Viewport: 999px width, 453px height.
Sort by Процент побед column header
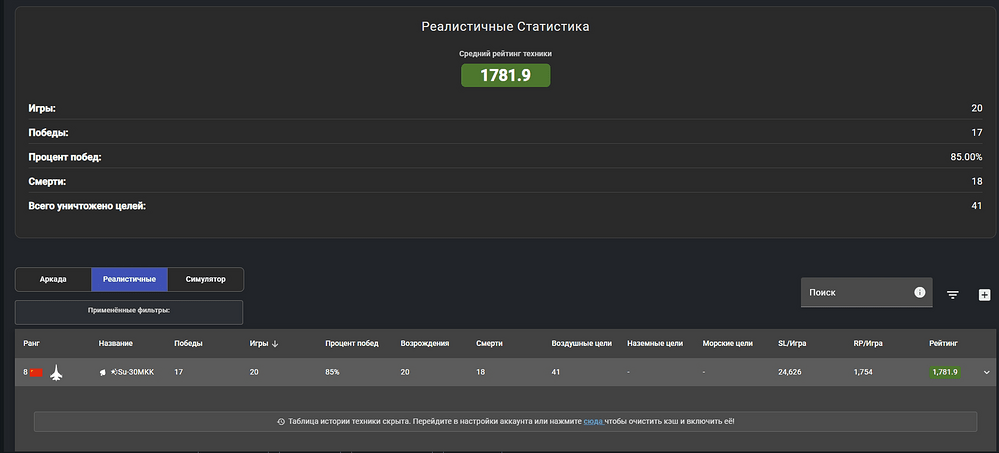351,343
